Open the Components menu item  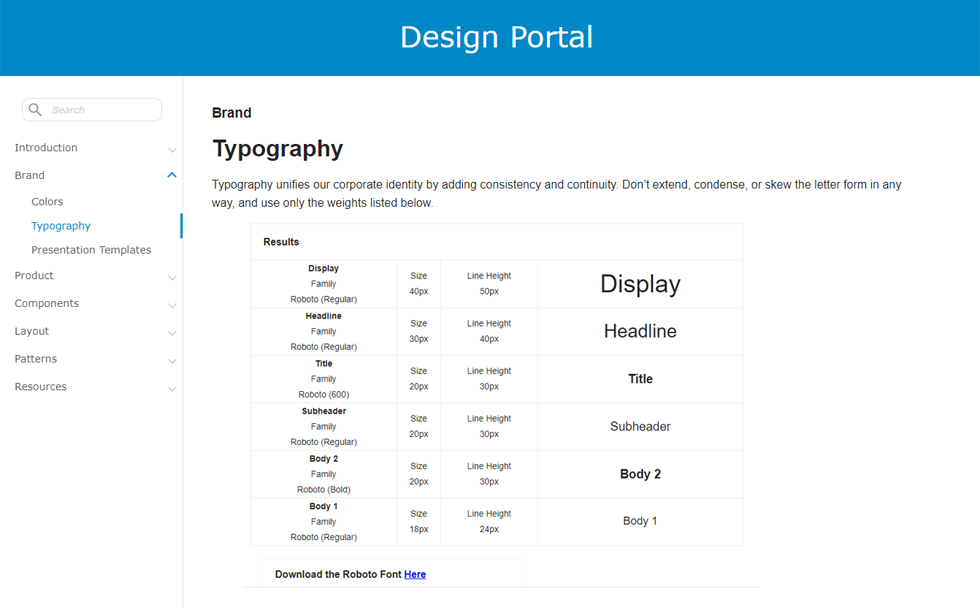point(46,304)
